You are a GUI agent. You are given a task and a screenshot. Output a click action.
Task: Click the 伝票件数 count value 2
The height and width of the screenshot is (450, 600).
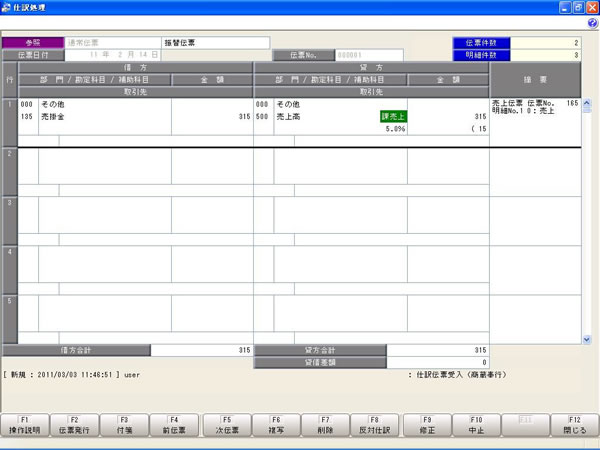546,43
